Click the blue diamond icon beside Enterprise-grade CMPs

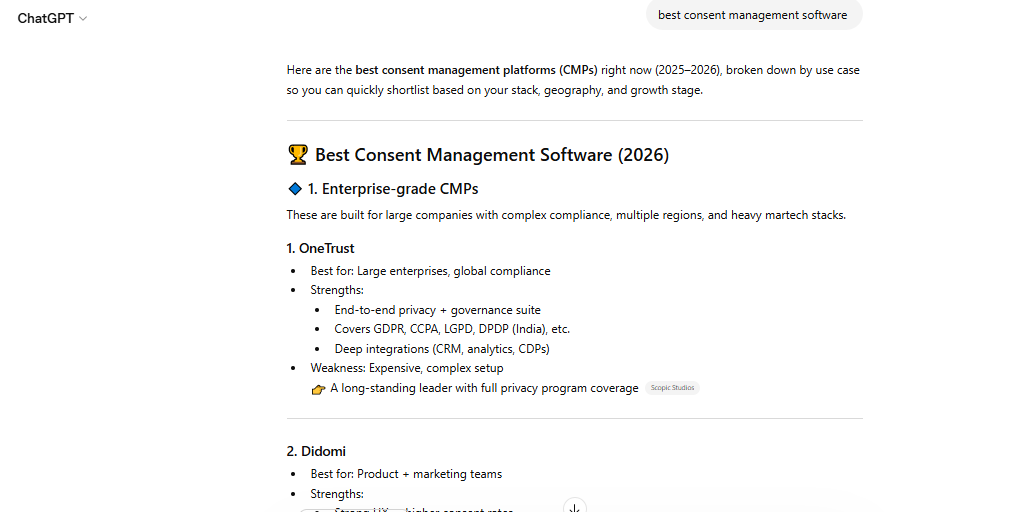click(295, 189)
